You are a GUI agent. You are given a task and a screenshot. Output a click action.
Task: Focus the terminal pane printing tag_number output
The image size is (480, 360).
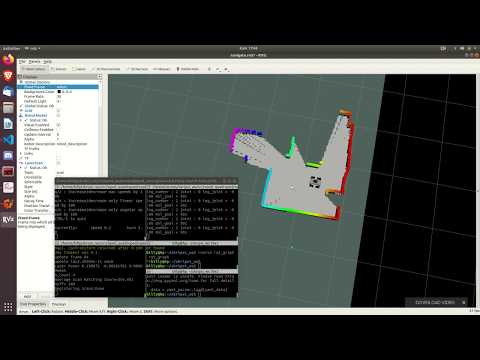(x=191, y=214)
